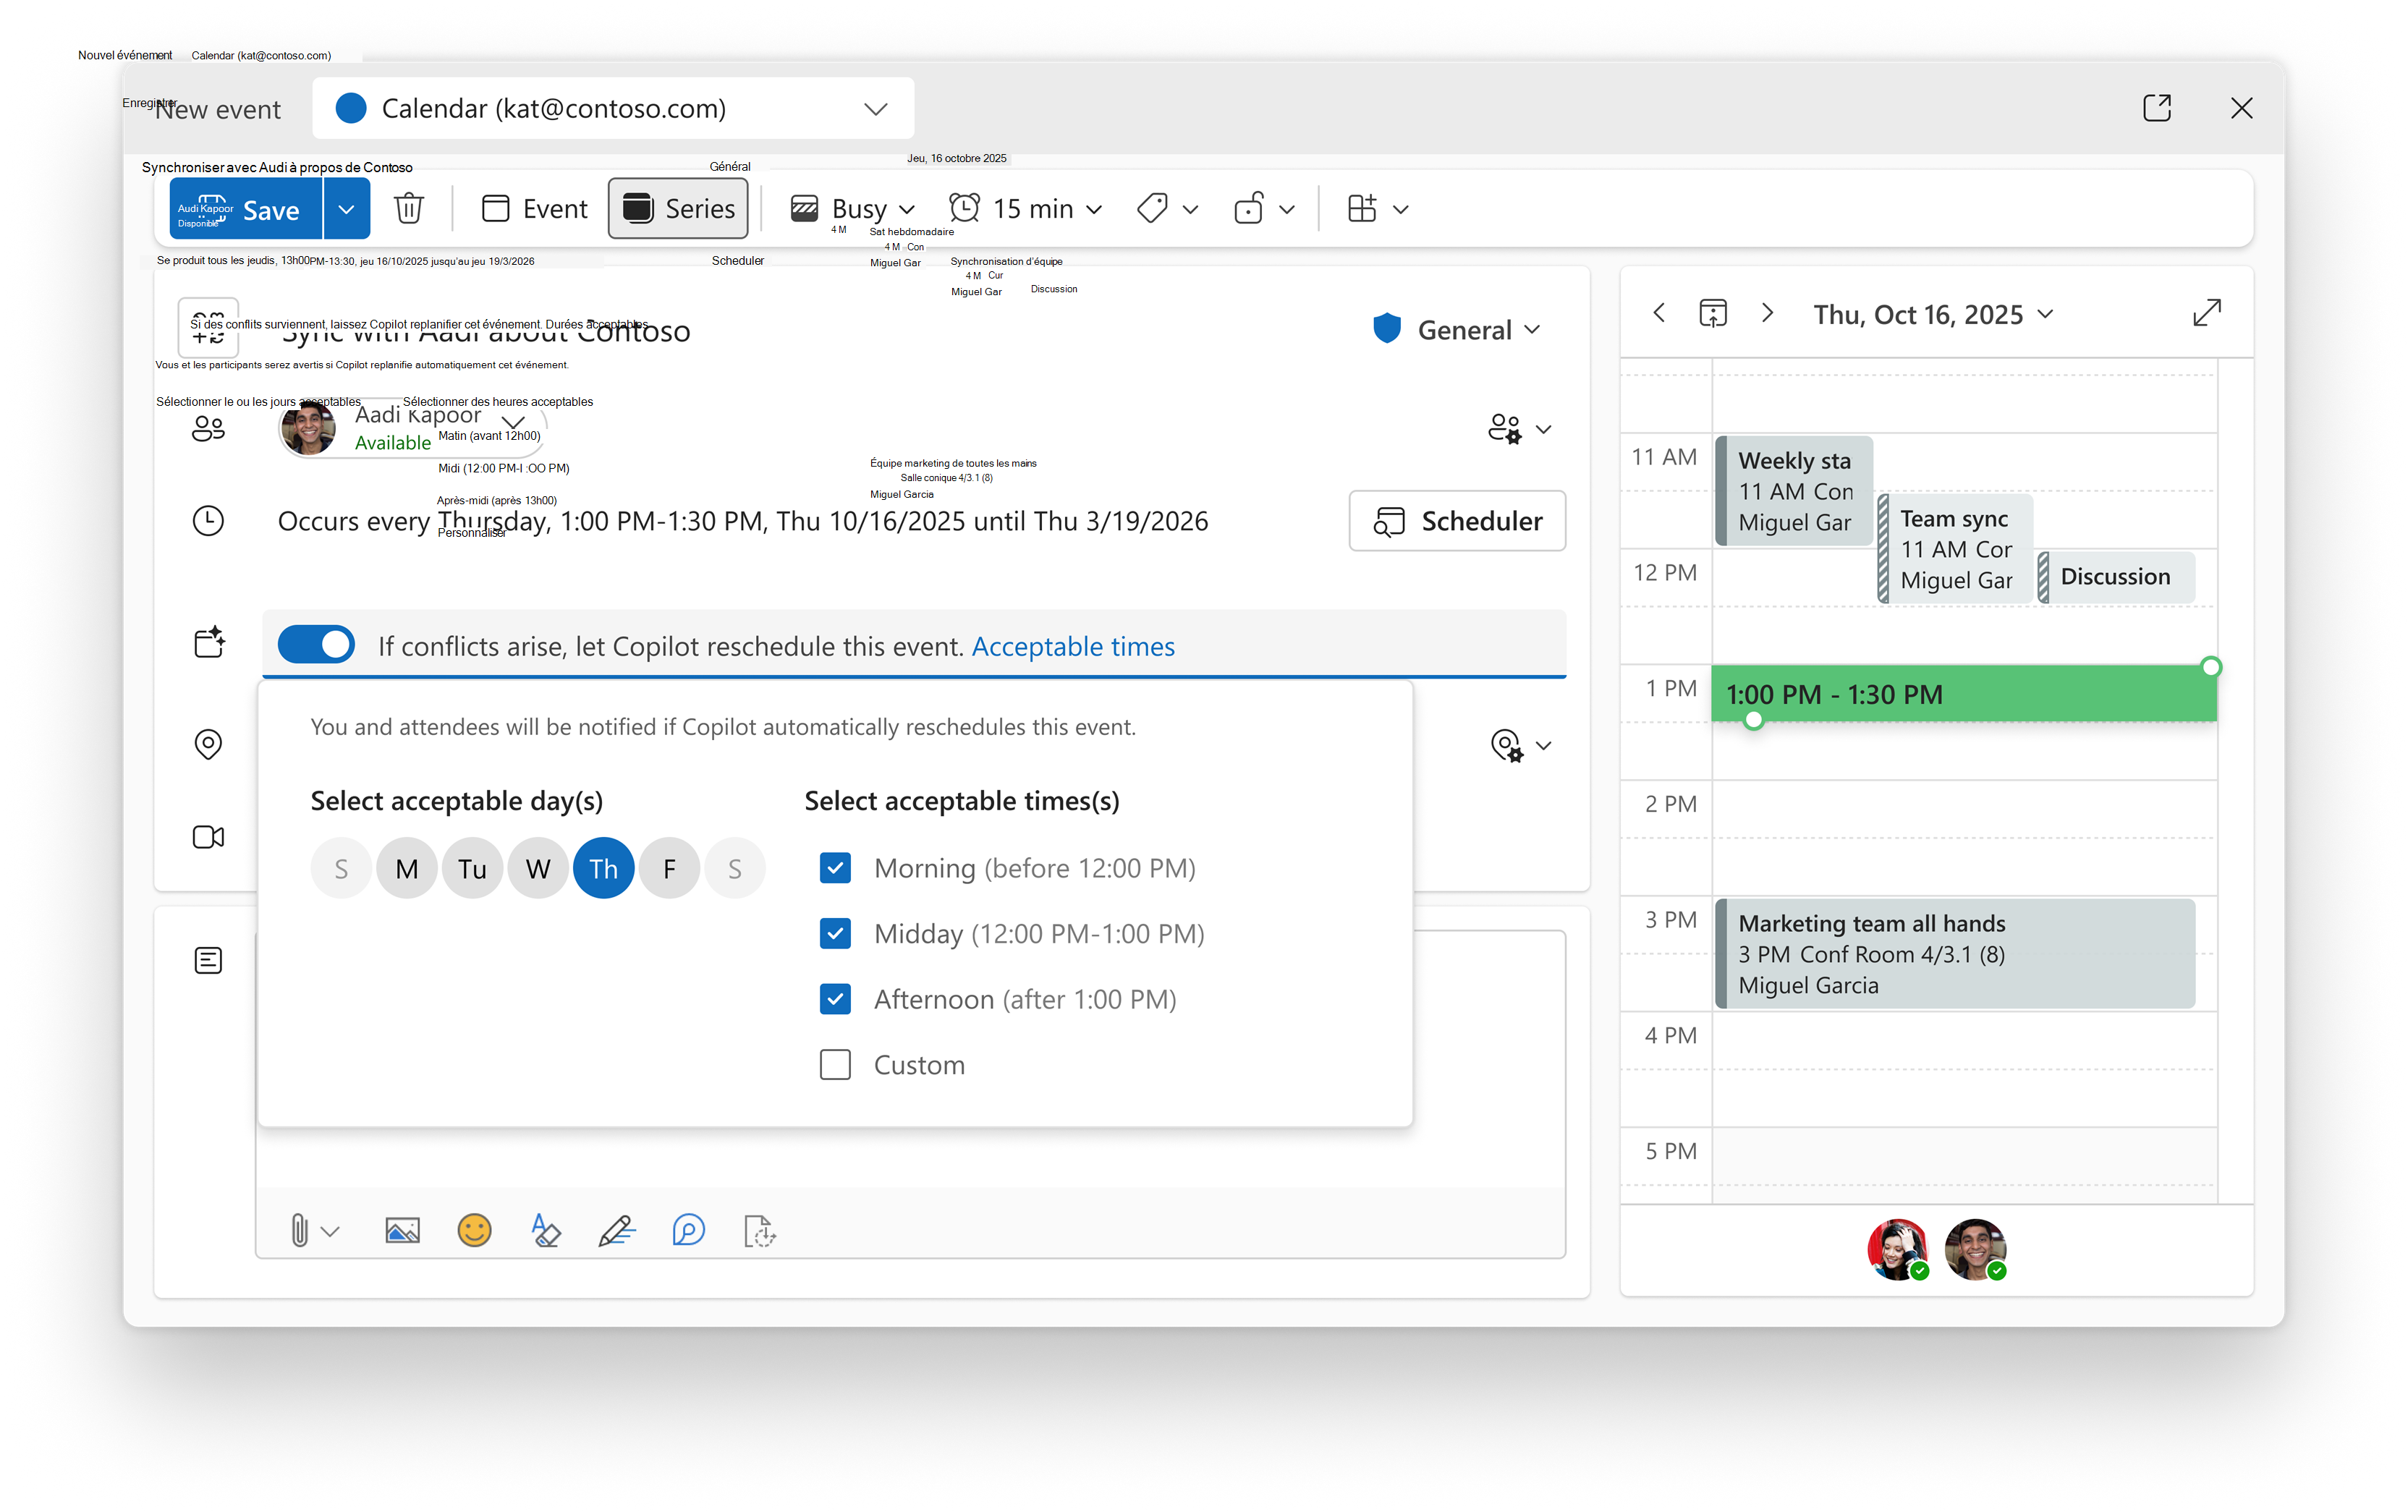2408x1512 pixels.
Task: Open the Weekly sta event
Action: coord(1794,491)
